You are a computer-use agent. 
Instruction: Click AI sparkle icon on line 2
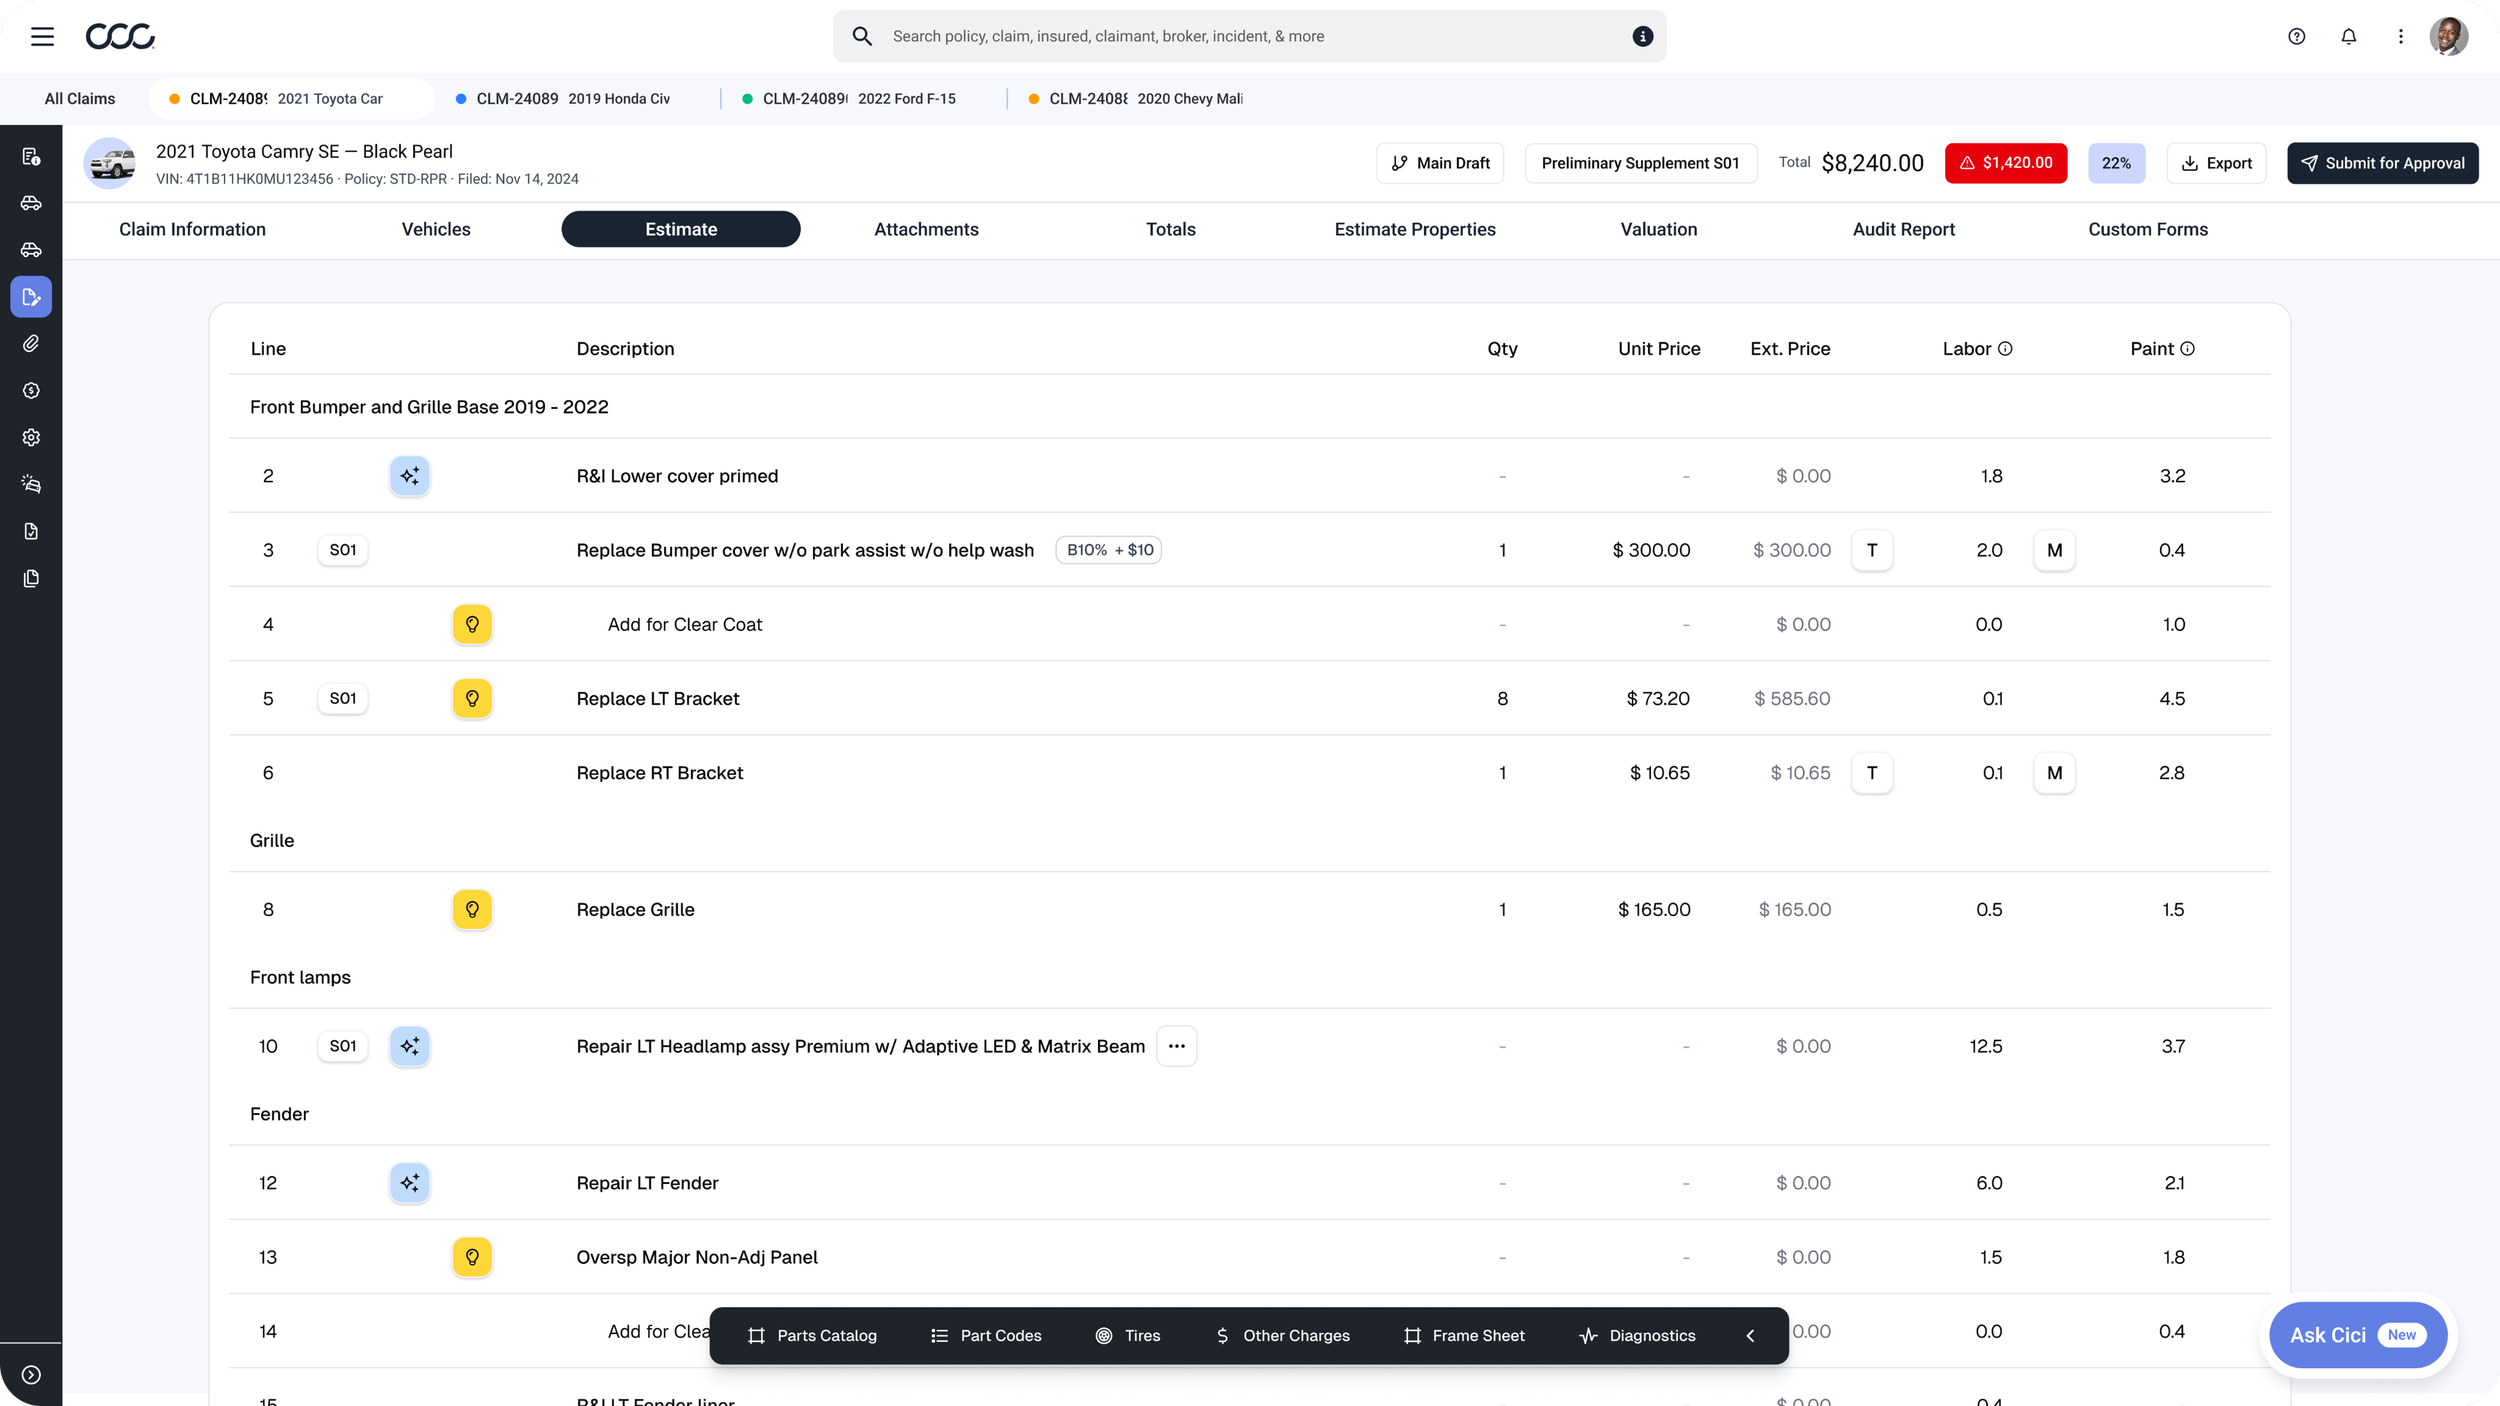pyautogui.click(x=410, y=476)
